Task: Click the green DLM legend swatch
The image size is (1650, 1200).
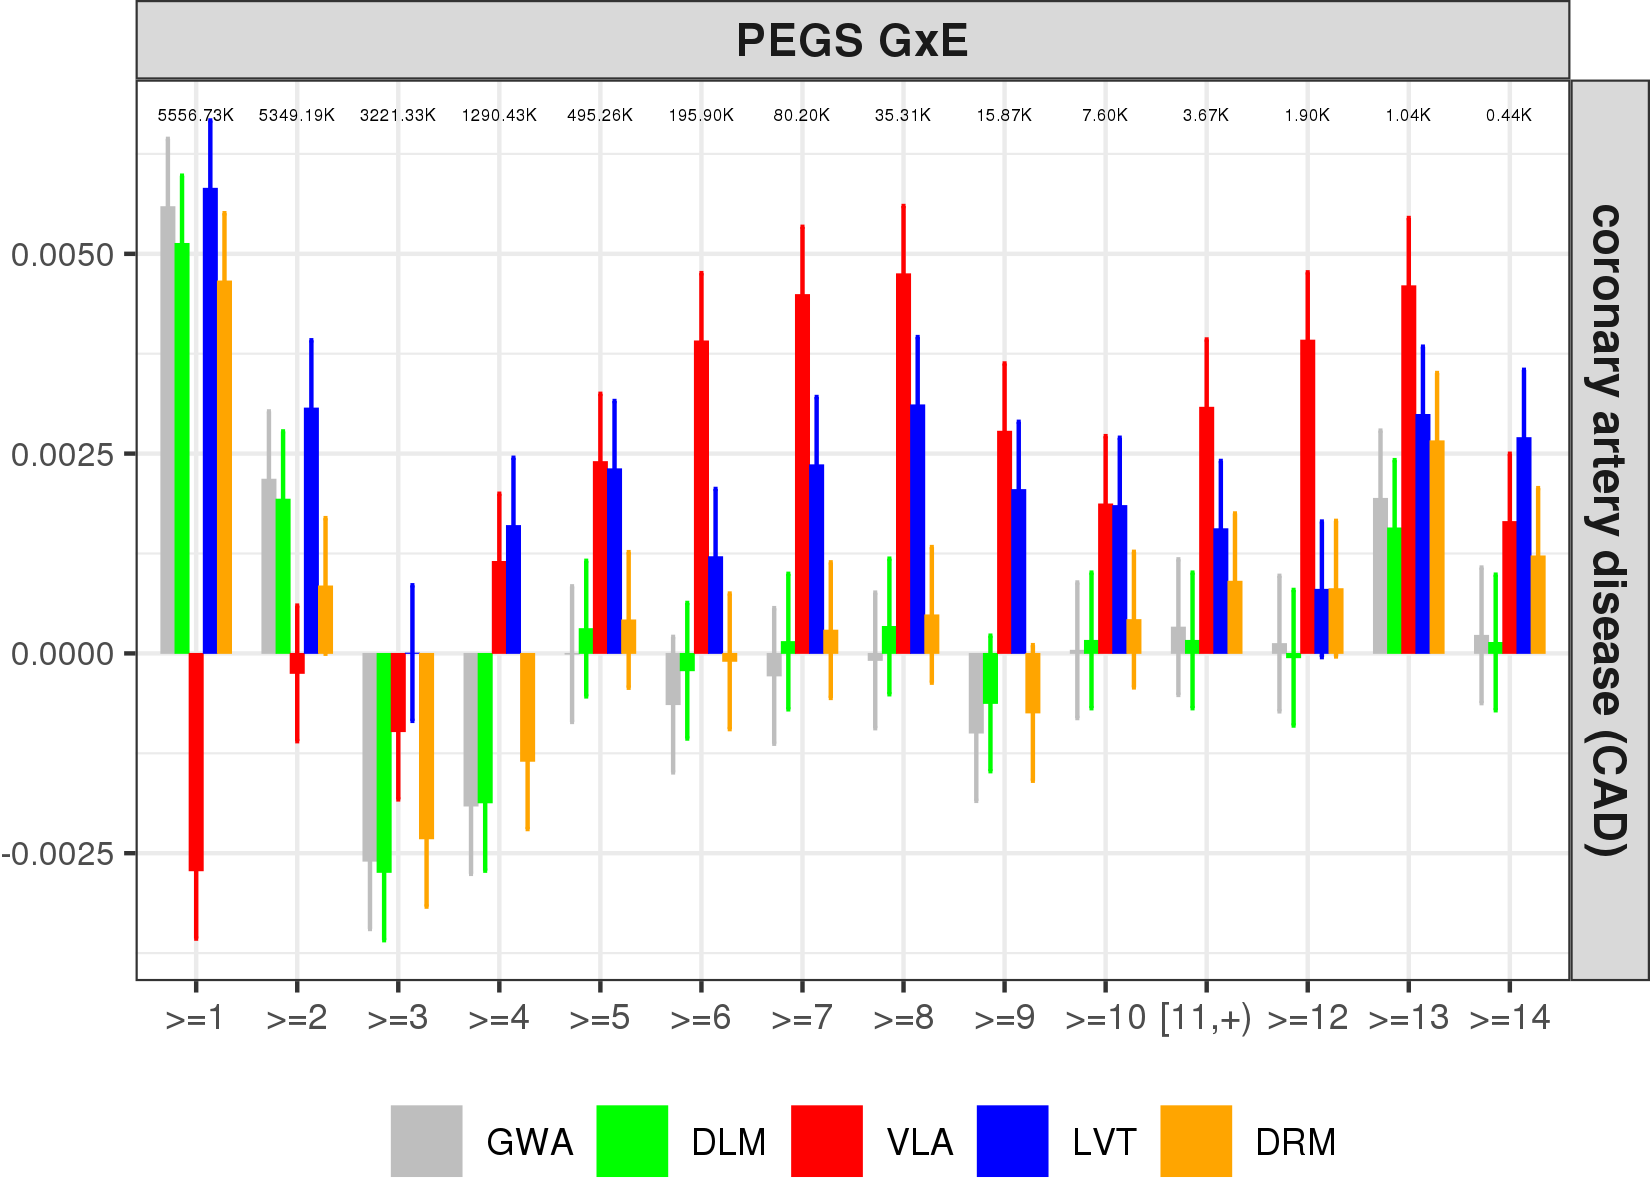Action: point(631,1141)
